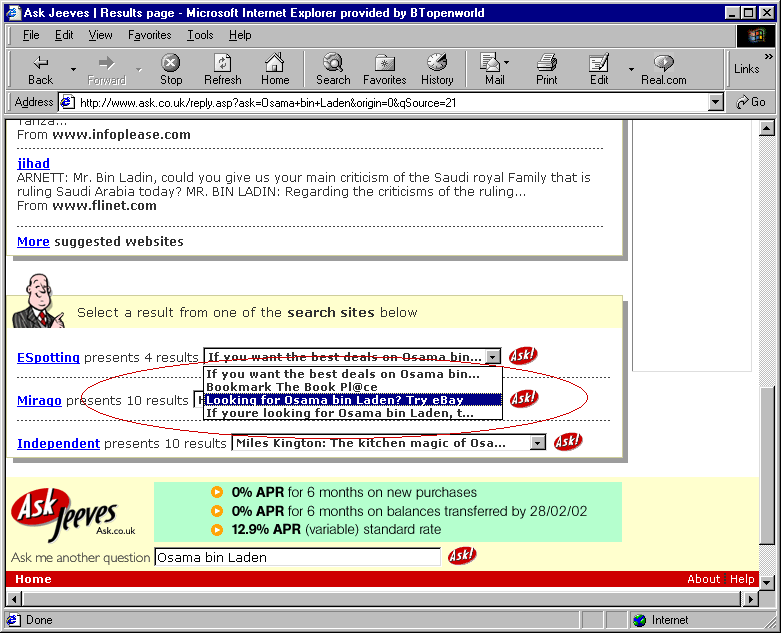
Task: Click the IE icon in the title bar
Action: (x=13, y=12)
